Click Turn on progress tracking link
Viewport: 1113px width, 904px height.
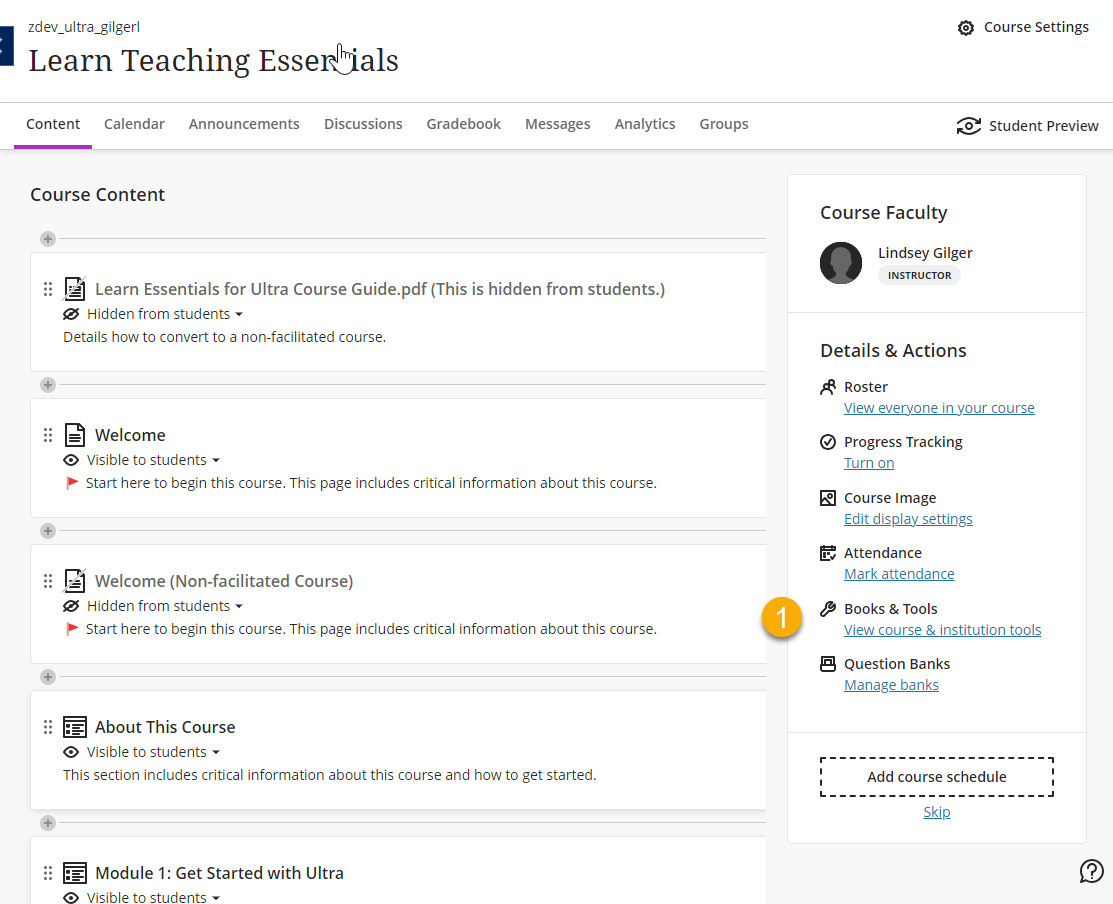coord(869,463)
